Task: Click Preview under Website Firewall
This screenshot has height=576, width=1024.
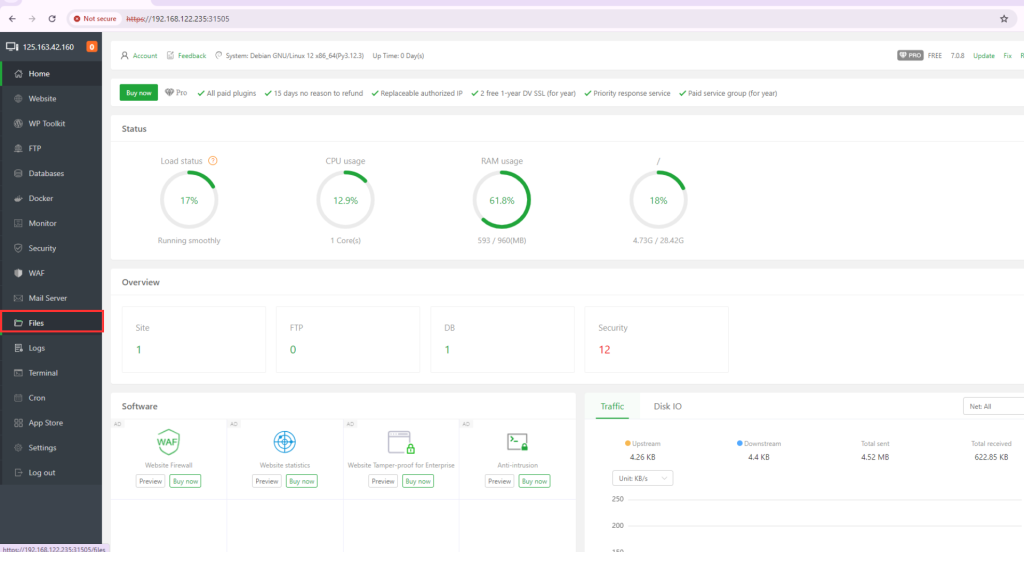Action: (151, 481)
